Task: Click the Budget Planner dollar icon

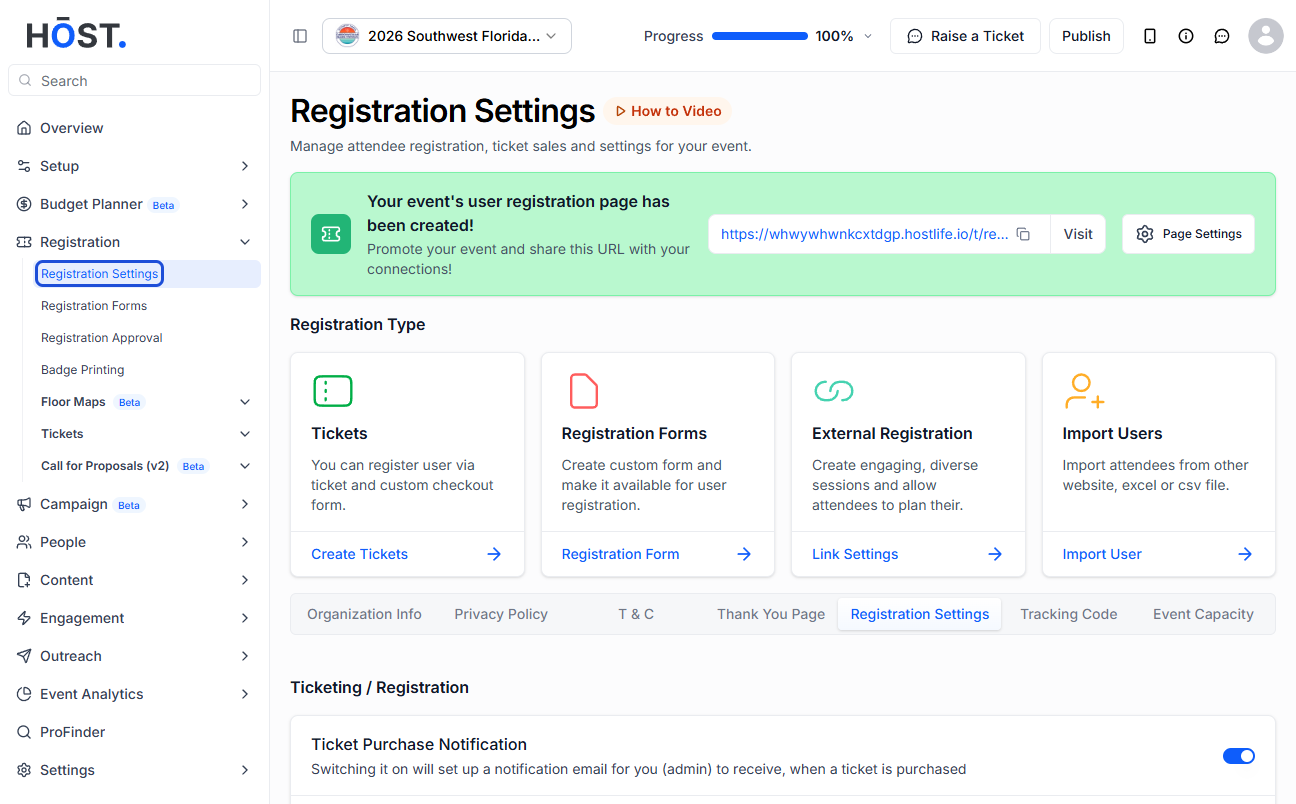Action: click(x=24, y=204)
